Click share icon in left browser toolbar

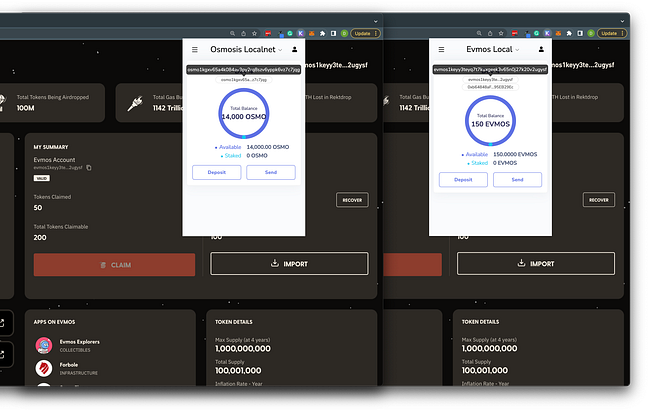243,34
